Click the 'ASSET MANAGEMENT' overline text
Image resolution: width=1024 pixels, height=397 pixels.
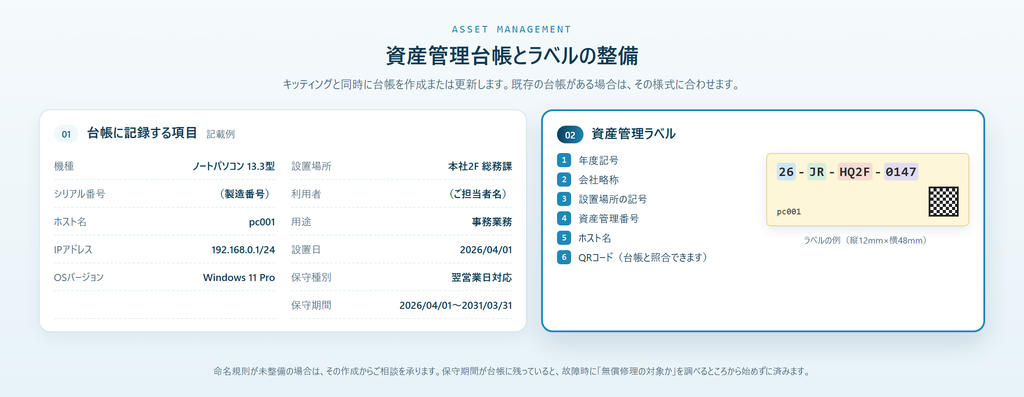(512, 29)
